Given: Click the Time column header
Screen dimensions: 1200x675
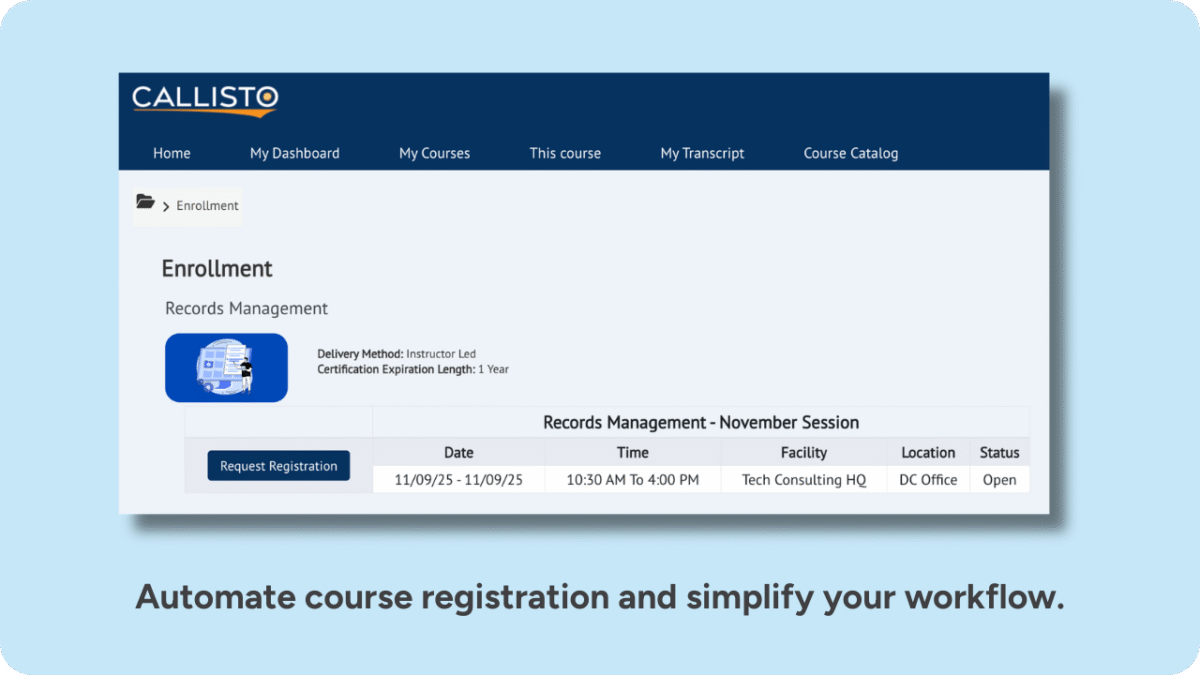Looking at the screenshot, I should pyautogui.click(x=632, y=453).
